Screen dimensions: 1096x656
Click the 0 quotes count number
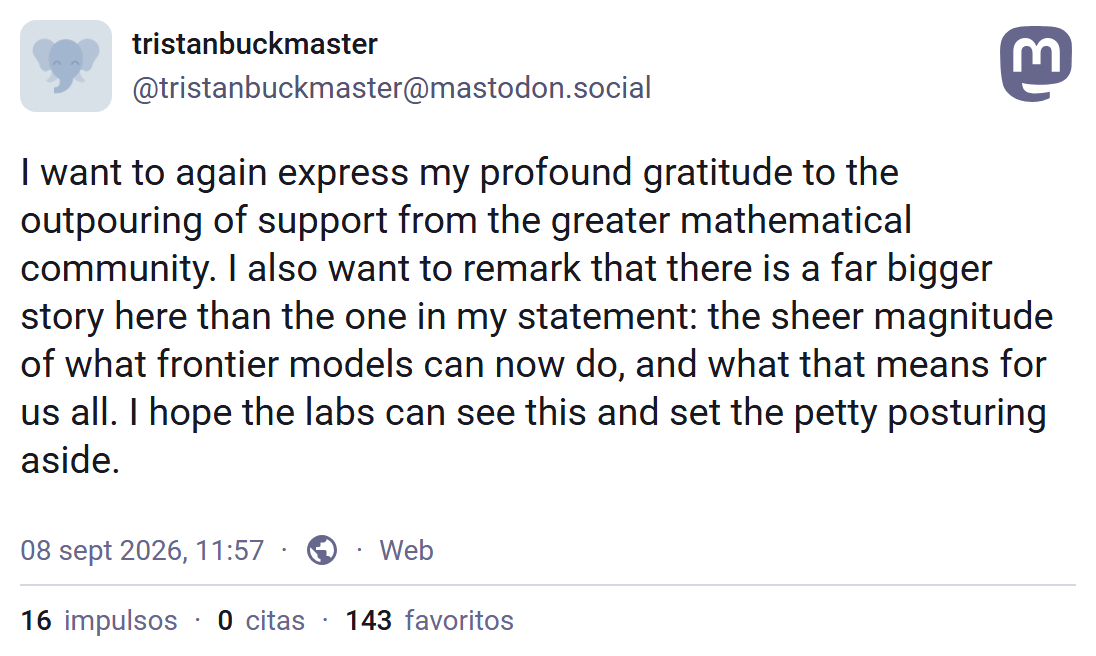[225, 620]
